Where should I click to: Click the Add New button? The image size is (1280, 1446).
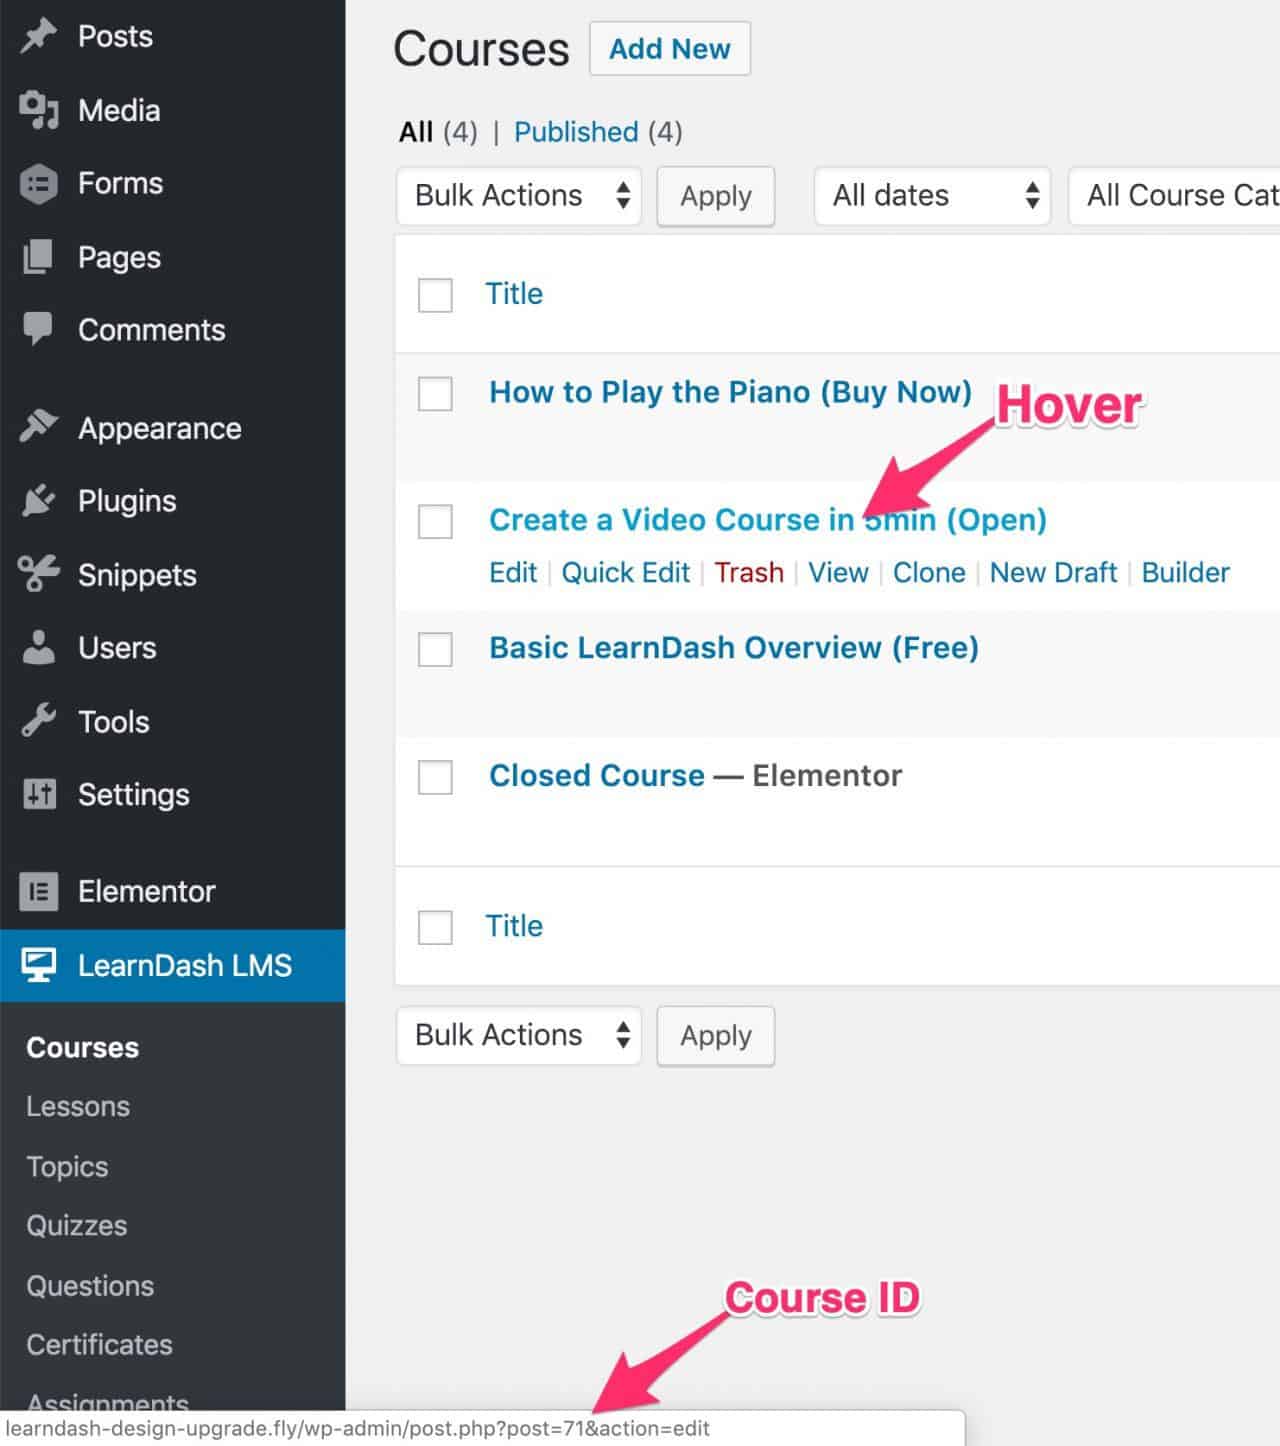pyautogui.click(x=670, y=48)
